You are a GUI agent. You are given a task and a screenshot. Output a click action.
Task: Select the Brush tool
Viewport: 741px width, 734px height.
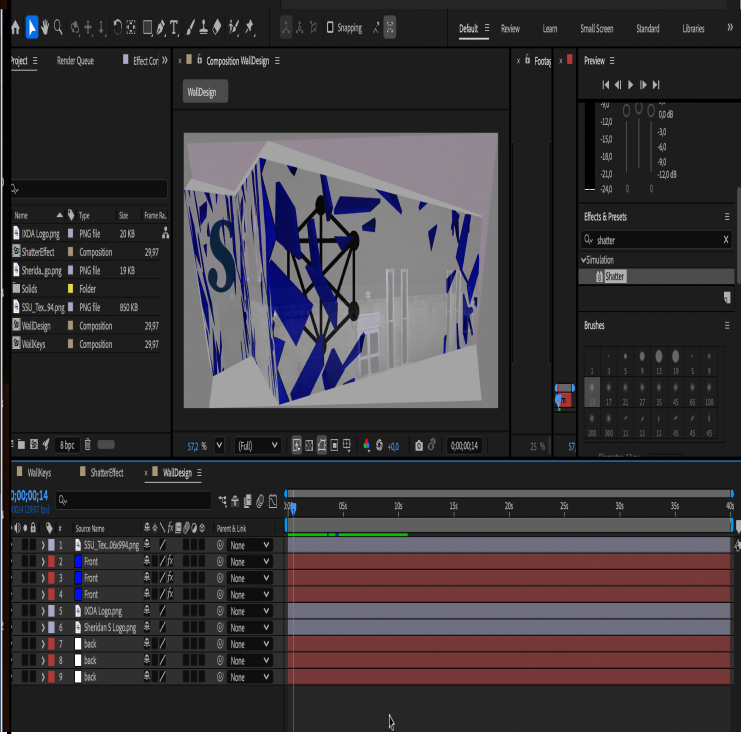(190, 28)
